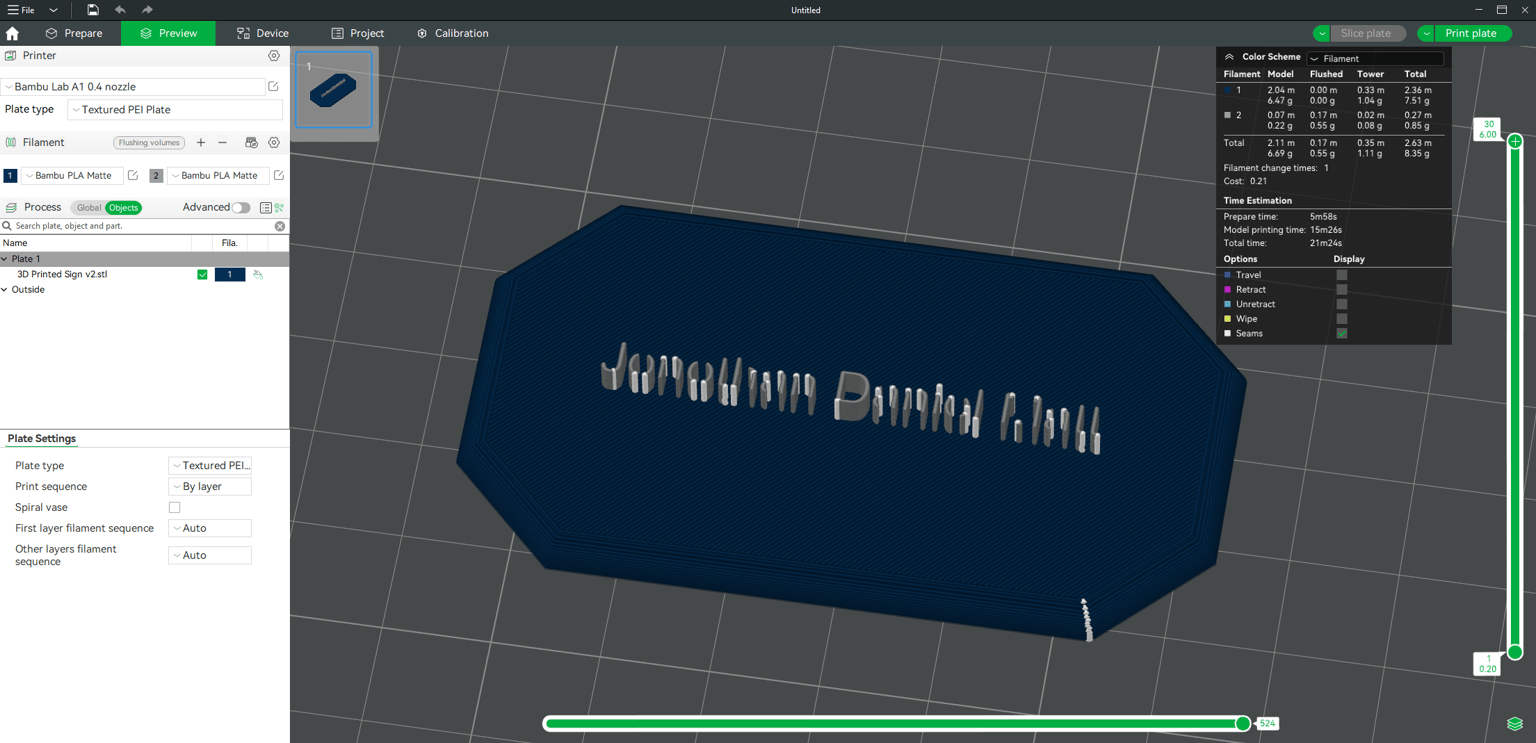1536x743 pixels.
Task: Collapse the Plate 1 tree row
Action: pos(5,259)
